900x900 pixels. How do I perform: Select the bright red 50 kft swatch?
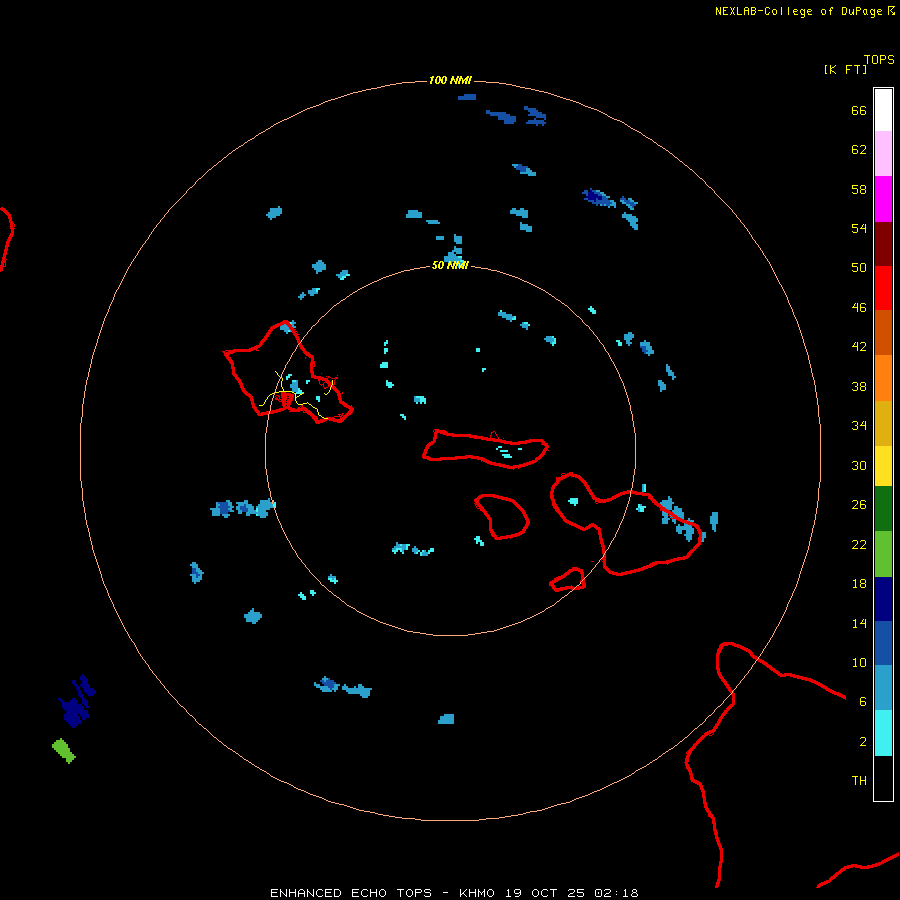click(883, 289)
